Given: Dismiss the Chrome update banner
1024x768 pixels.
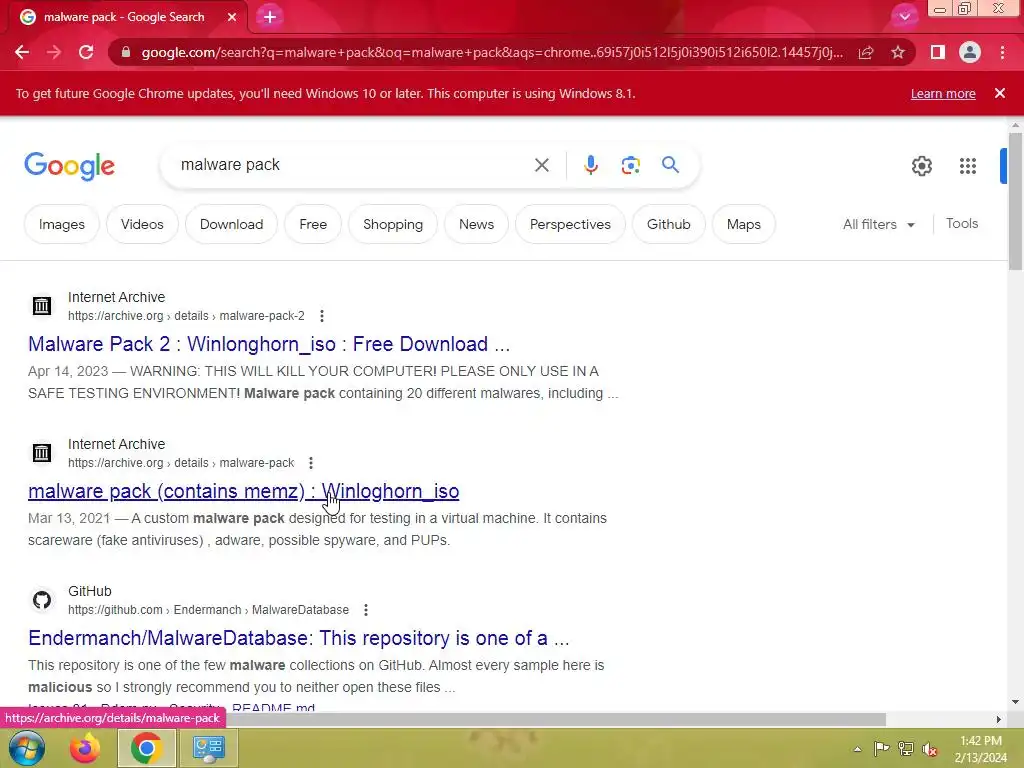Looking at the screenshot, I should pos(999,93).
